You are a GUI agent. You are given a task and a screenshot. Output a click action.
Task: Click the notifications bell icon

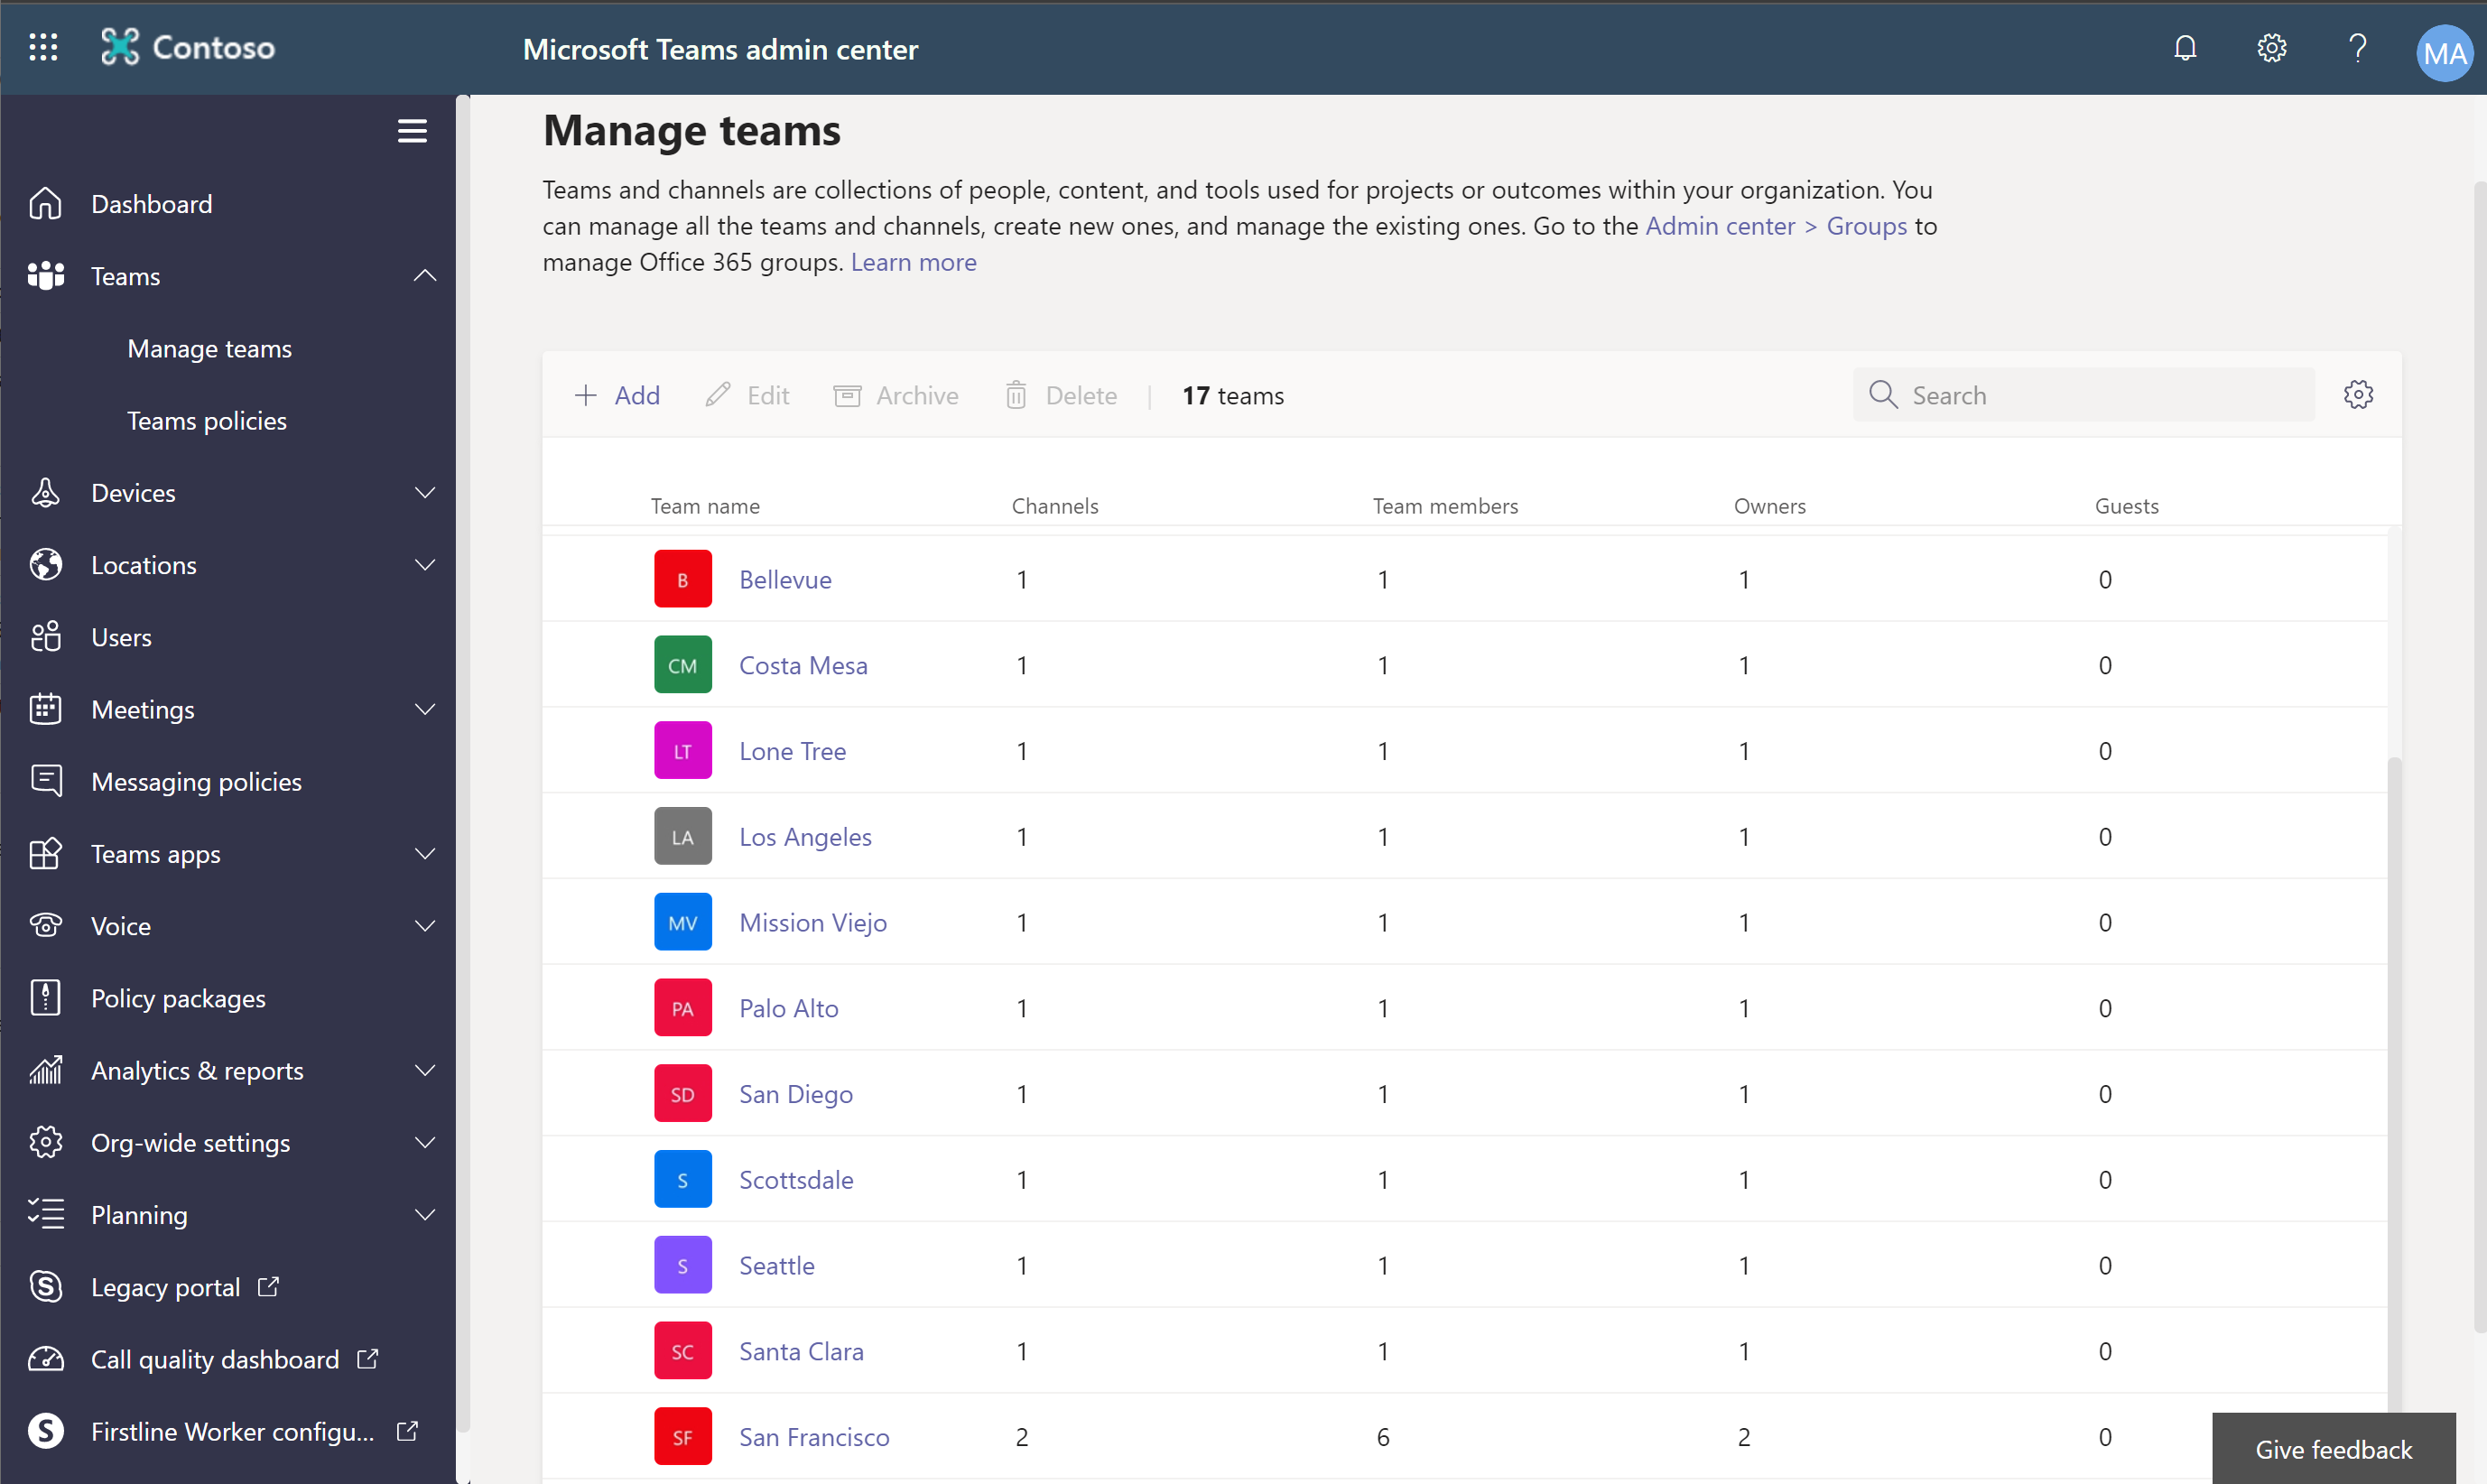[2185, 48]
